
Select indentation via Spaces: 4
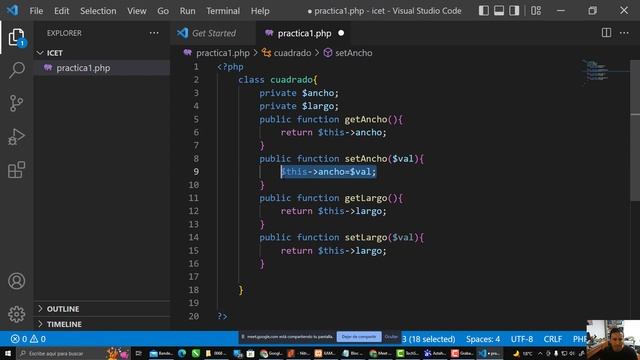click(483, 339)
